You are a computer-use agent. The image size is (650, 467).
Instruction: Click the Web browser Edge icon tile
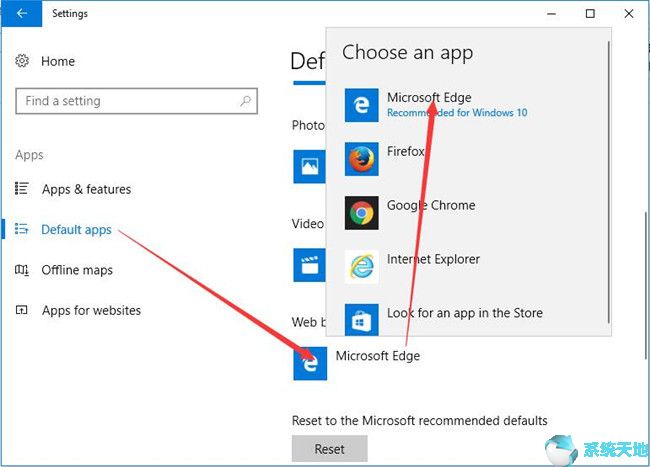click(x=310, y=363)
